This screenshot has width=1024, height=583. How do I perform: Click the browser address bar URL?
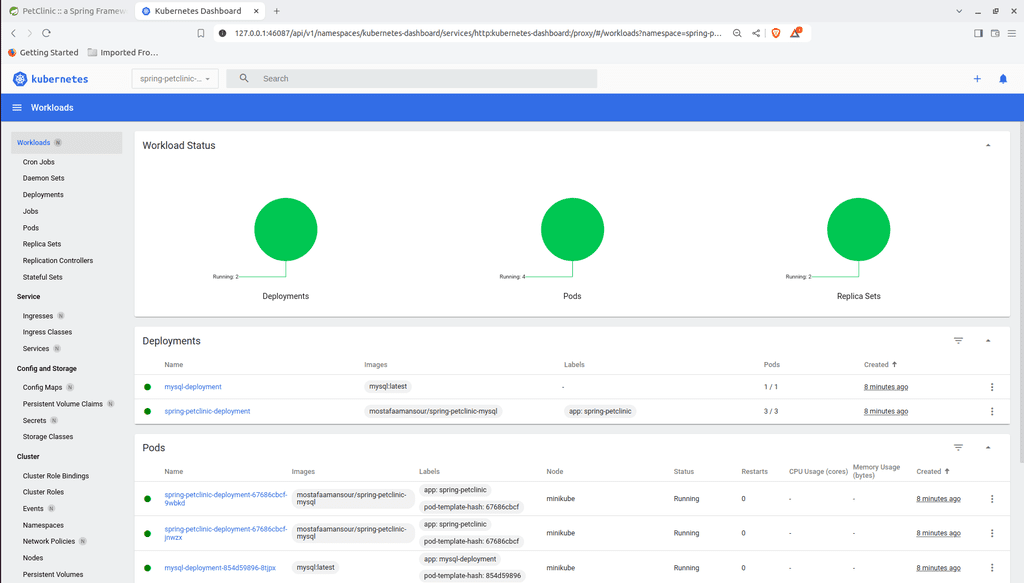click(478, 33)
